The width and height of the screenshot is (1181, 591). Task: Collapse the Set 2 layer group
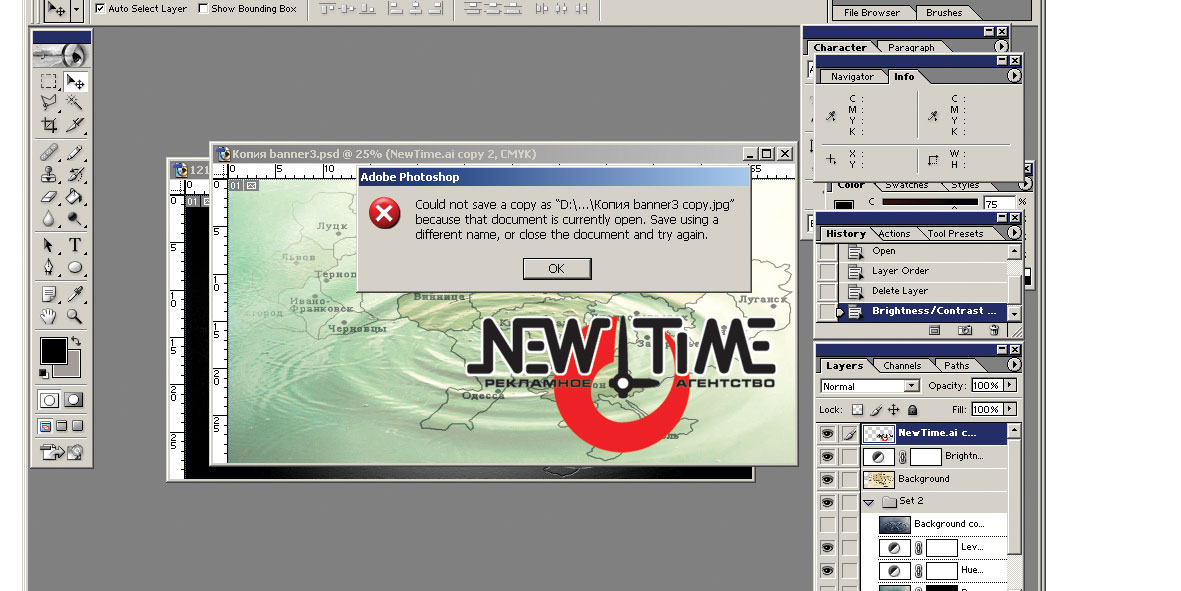[x=868, y=502]
